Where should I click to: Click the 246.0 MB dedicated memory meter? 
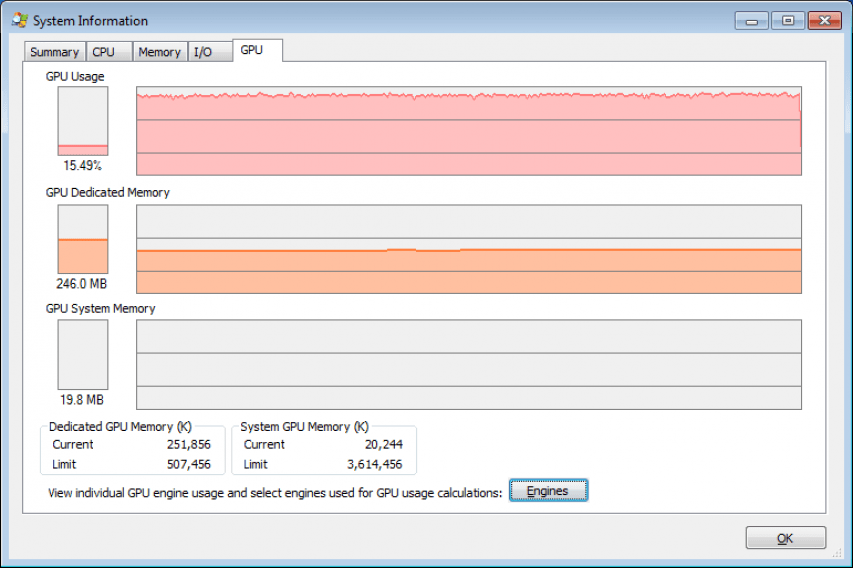[83, 239]
